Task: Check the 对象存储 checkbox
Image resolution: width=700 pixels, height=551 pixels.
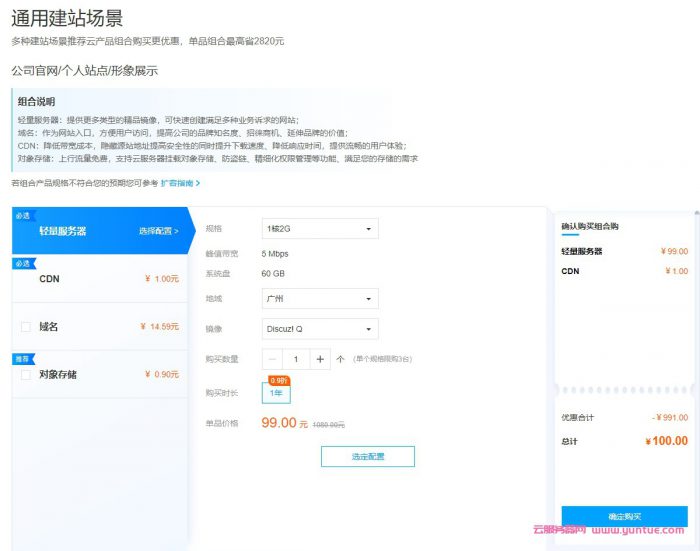Action: (x=26, y=375)
